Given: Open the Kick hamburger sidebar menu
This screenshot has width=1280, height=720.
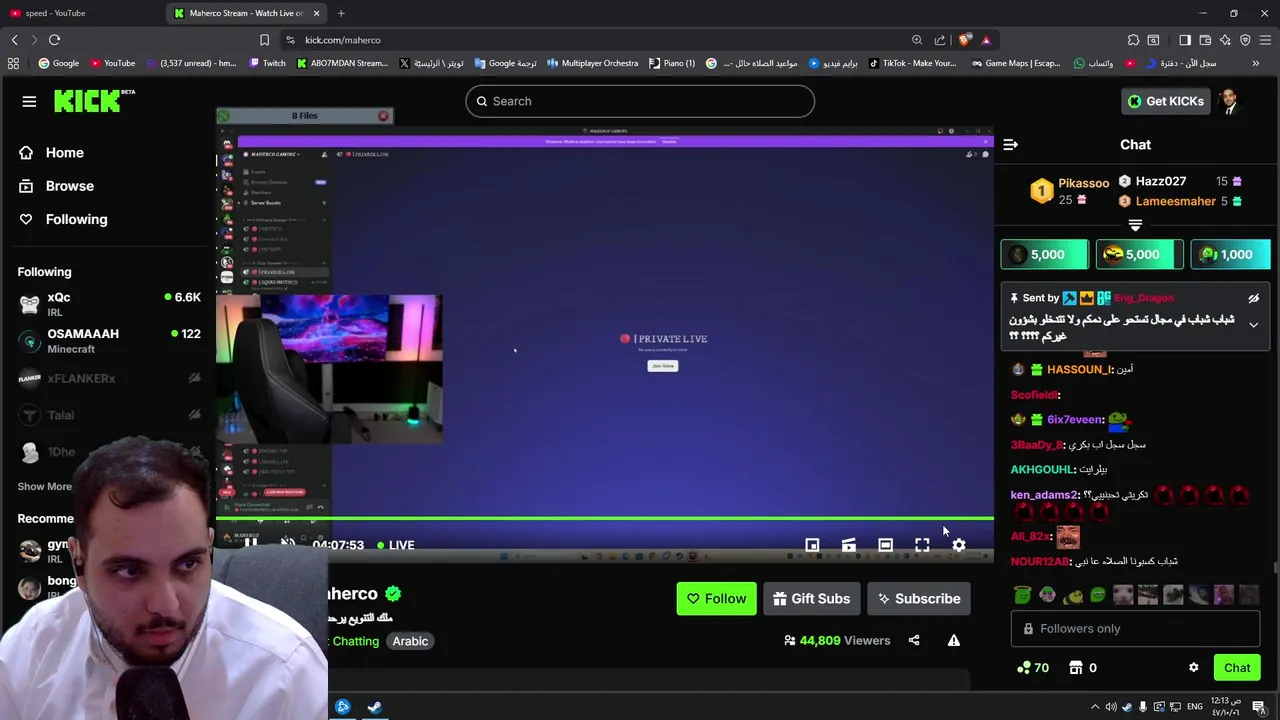Looking at the screenshot, I should click(x=29, y=101).
